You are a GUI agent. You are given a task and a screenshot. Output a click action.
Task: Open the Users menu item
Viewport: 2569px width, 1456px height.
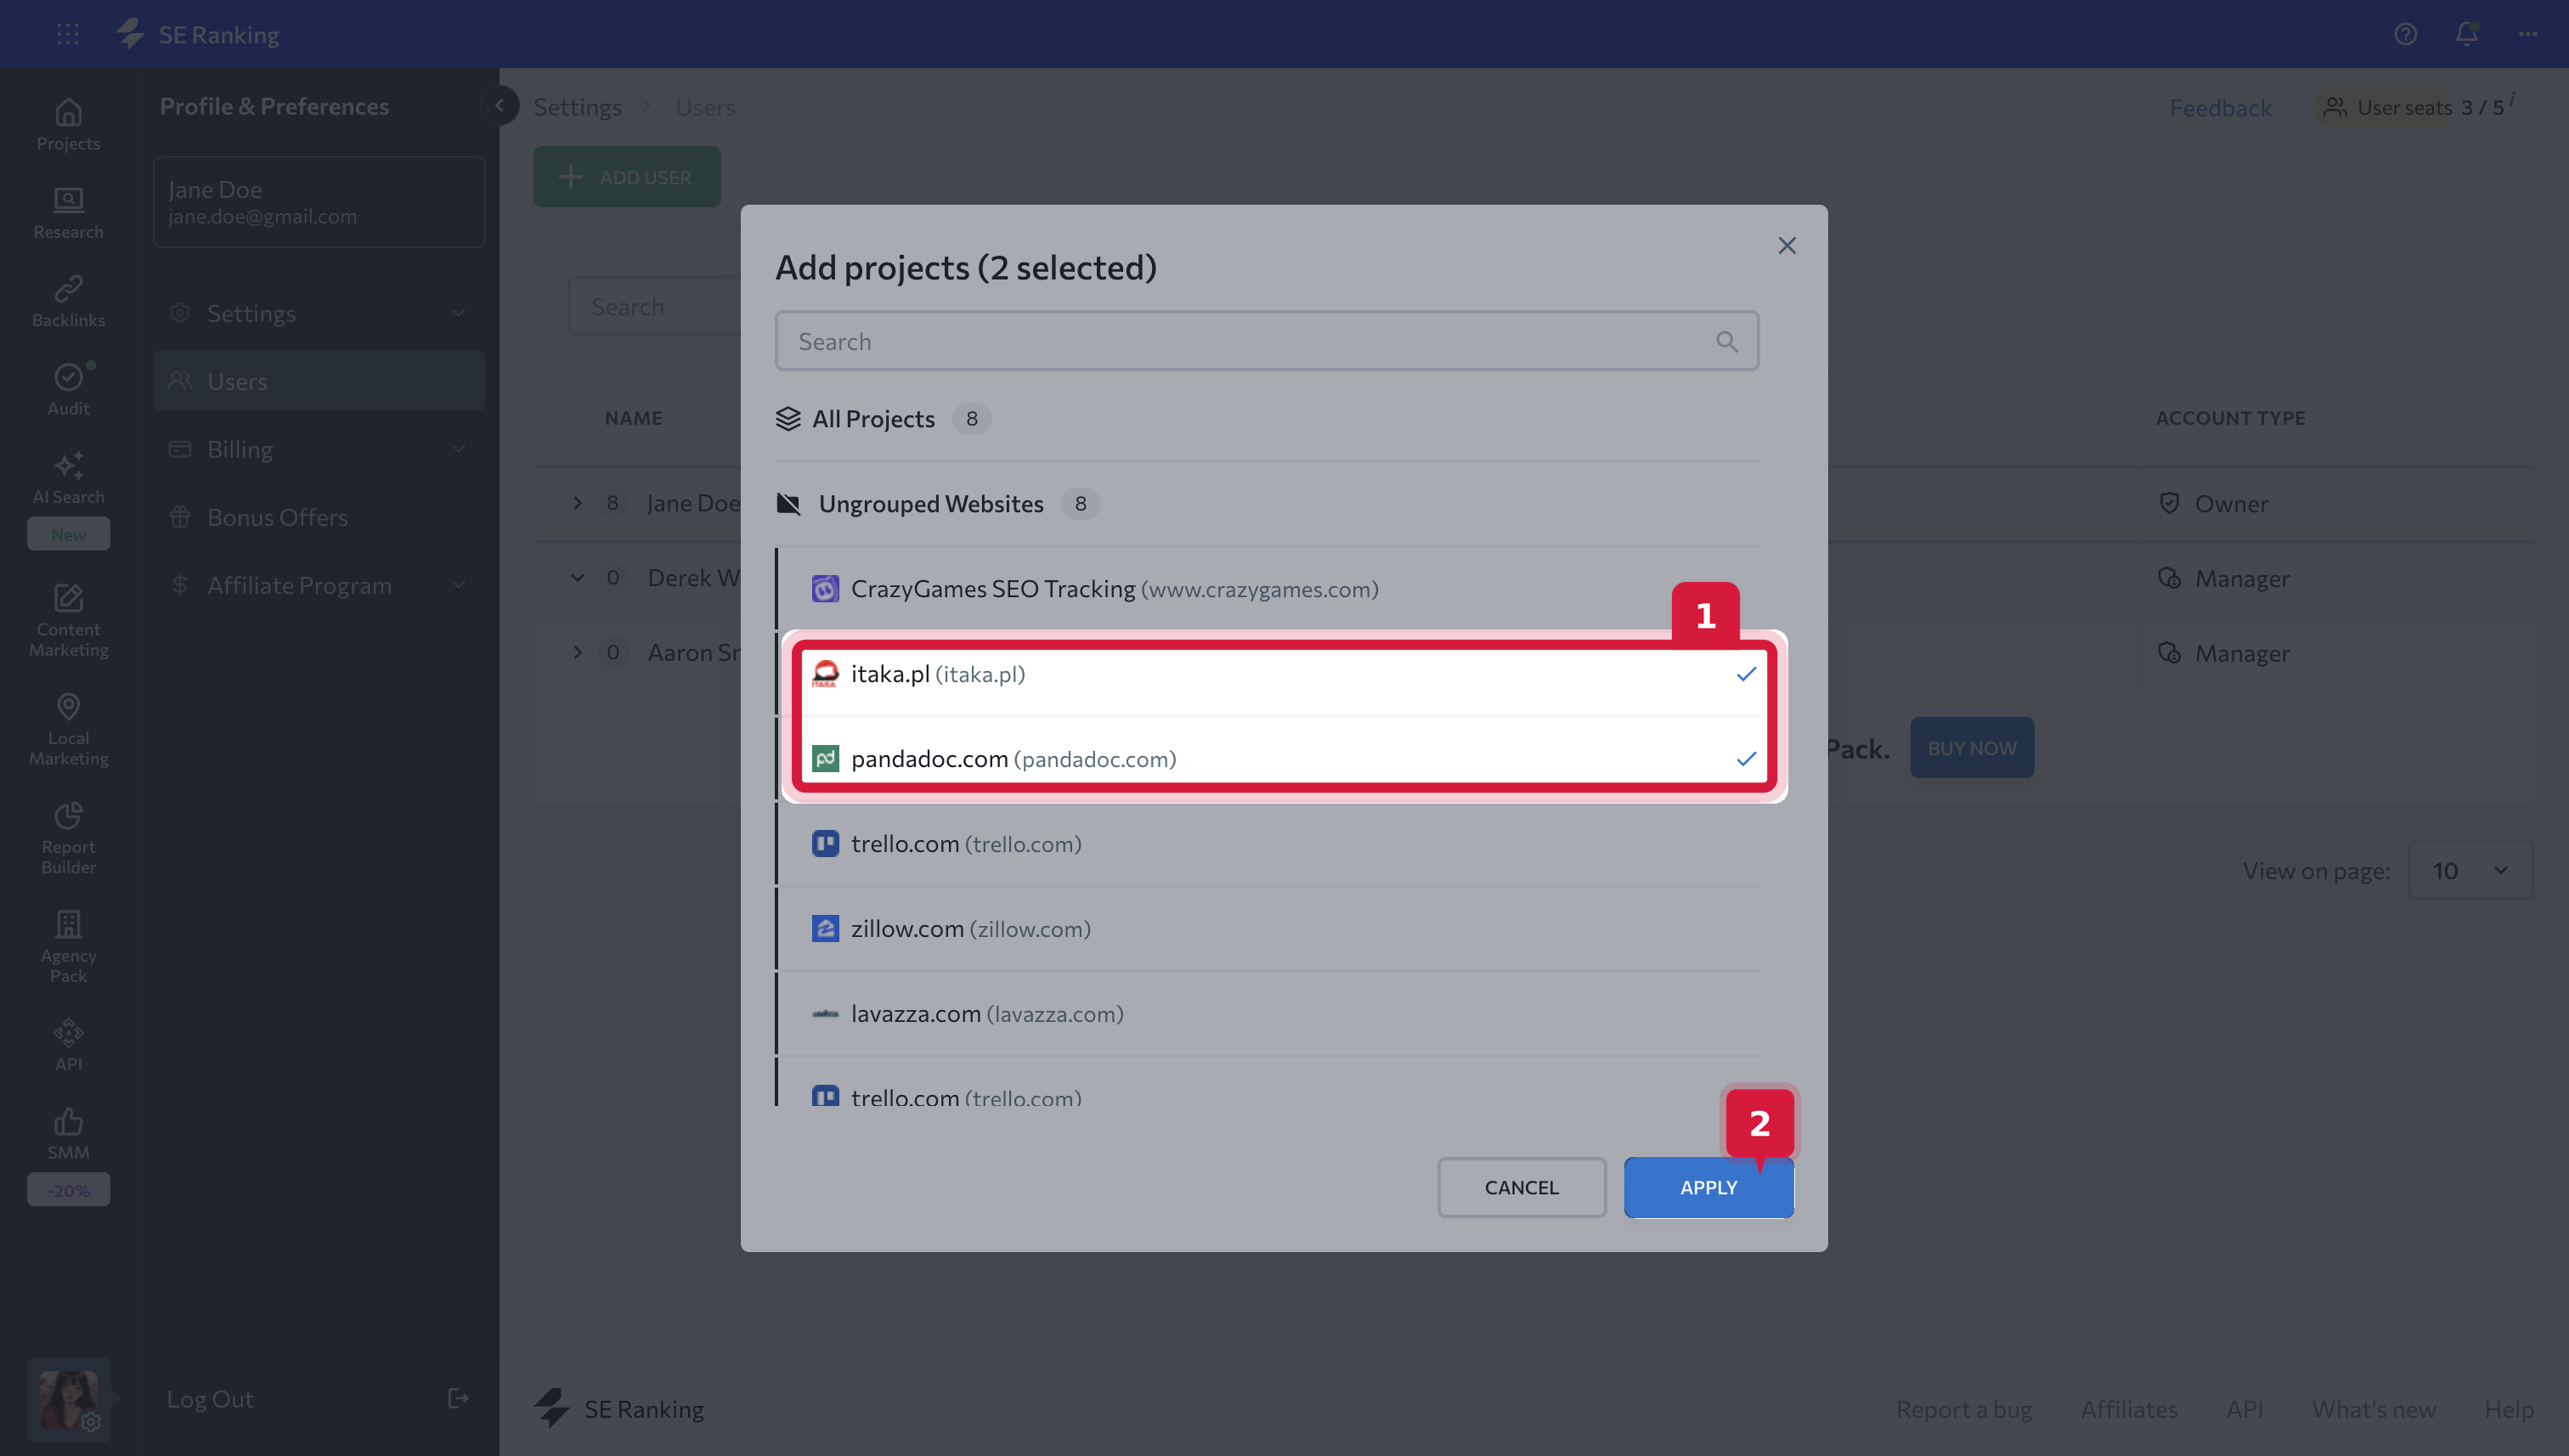pos(319,381)
